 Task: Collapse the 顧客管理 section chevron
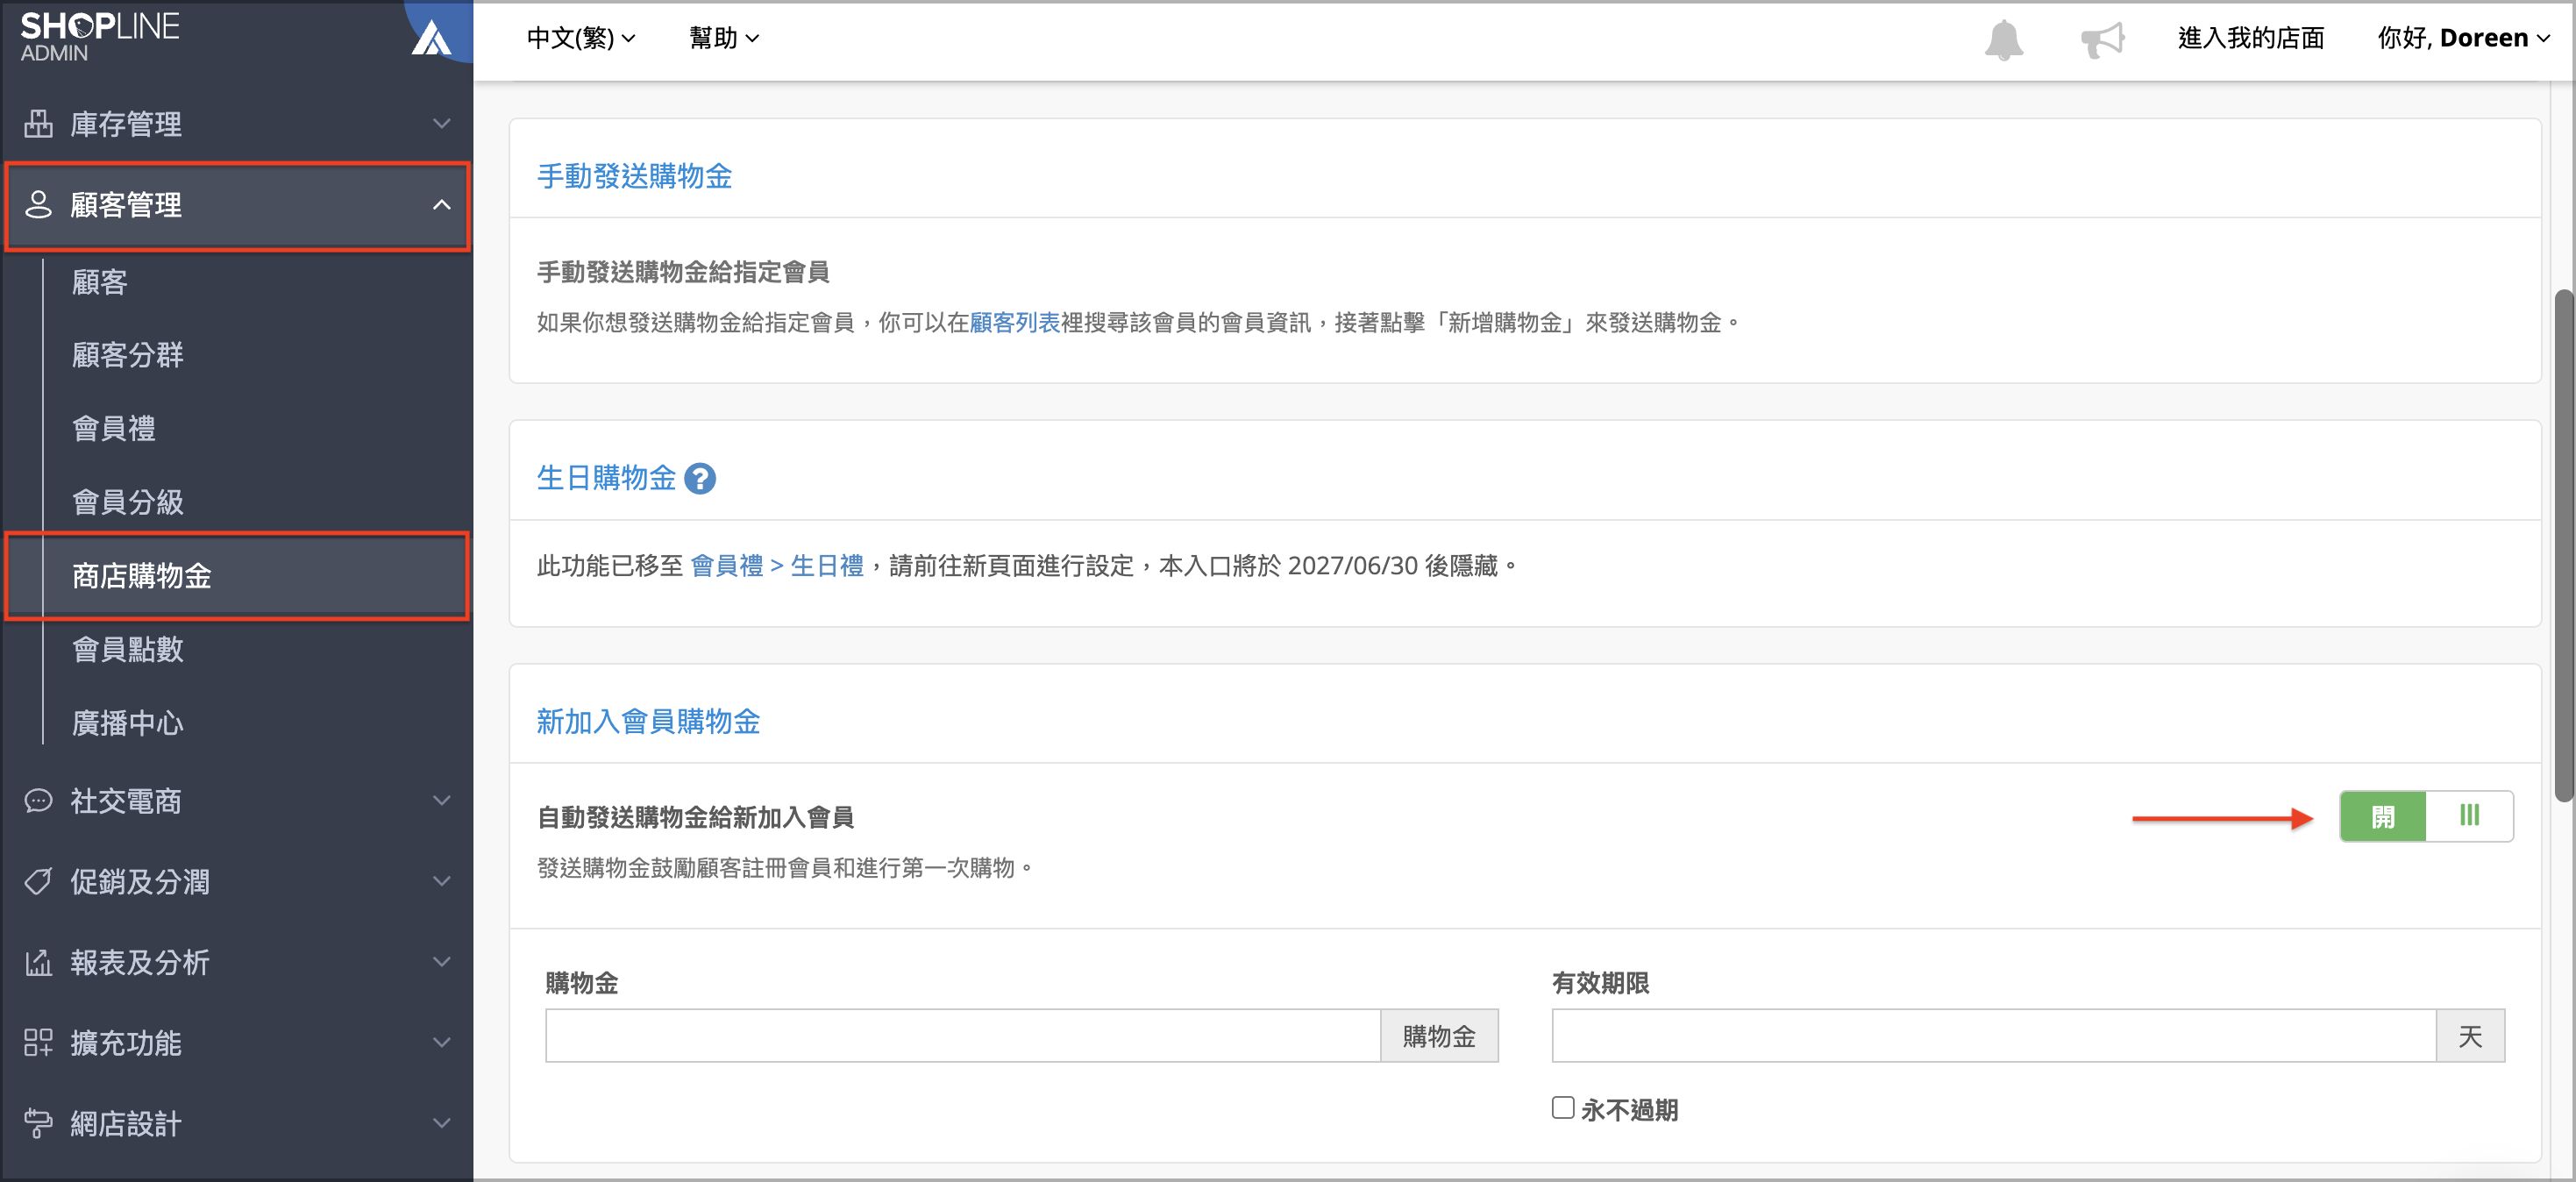(442, 205)
